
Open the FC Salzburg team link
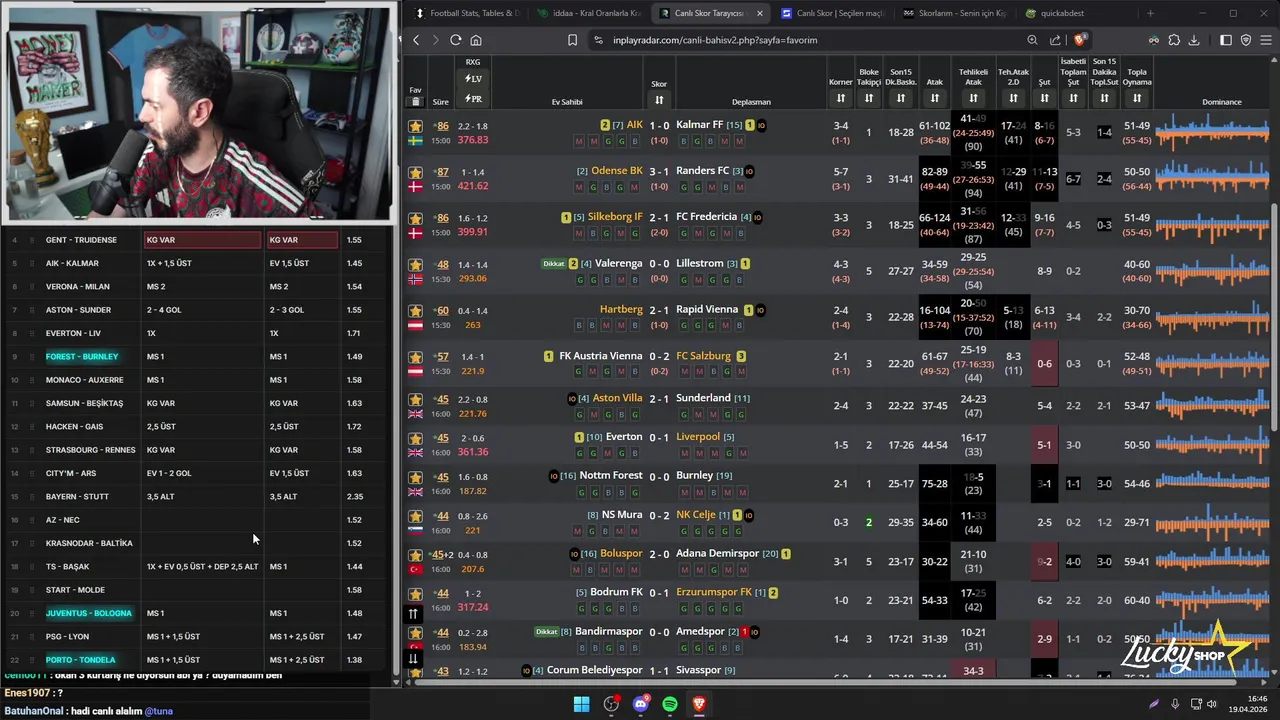point(703,356)
